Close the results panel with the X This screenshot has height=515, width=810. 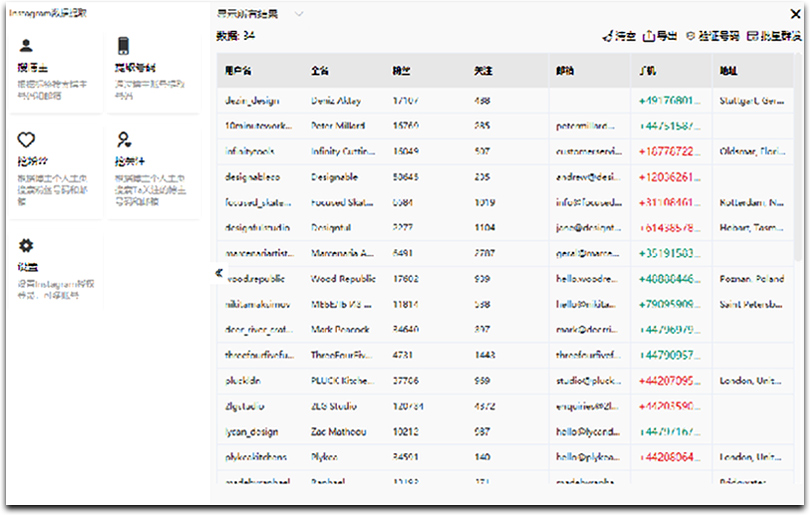(795, 13)
